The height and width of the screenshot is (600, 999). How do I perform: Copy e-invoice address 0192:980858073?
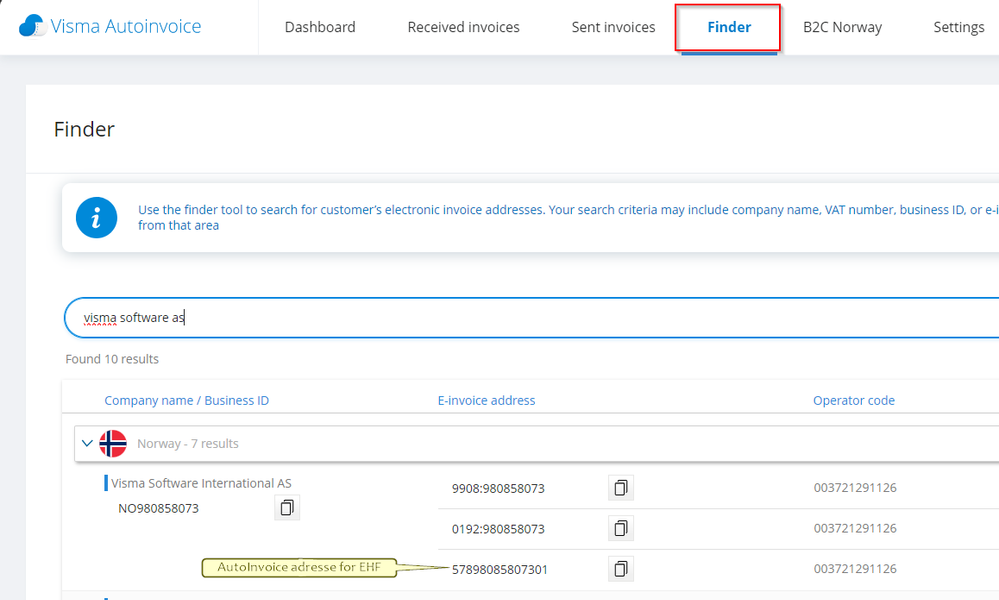[x=621, y=528]
